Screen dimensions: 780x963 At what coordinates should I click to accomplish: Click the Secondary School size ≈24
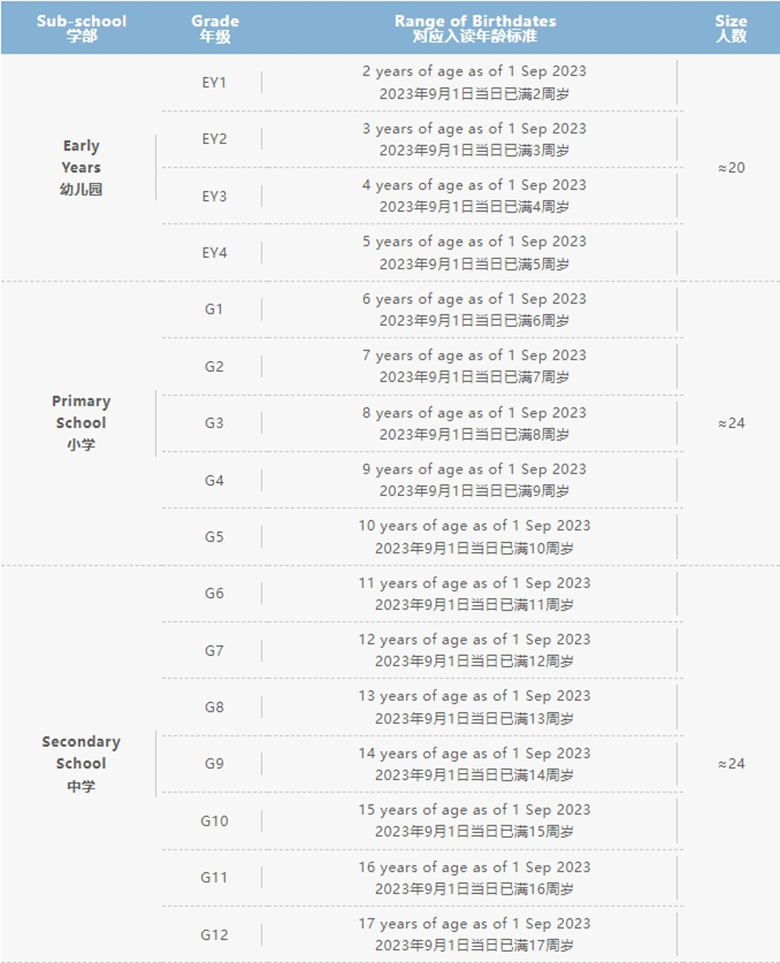point(731,764)
